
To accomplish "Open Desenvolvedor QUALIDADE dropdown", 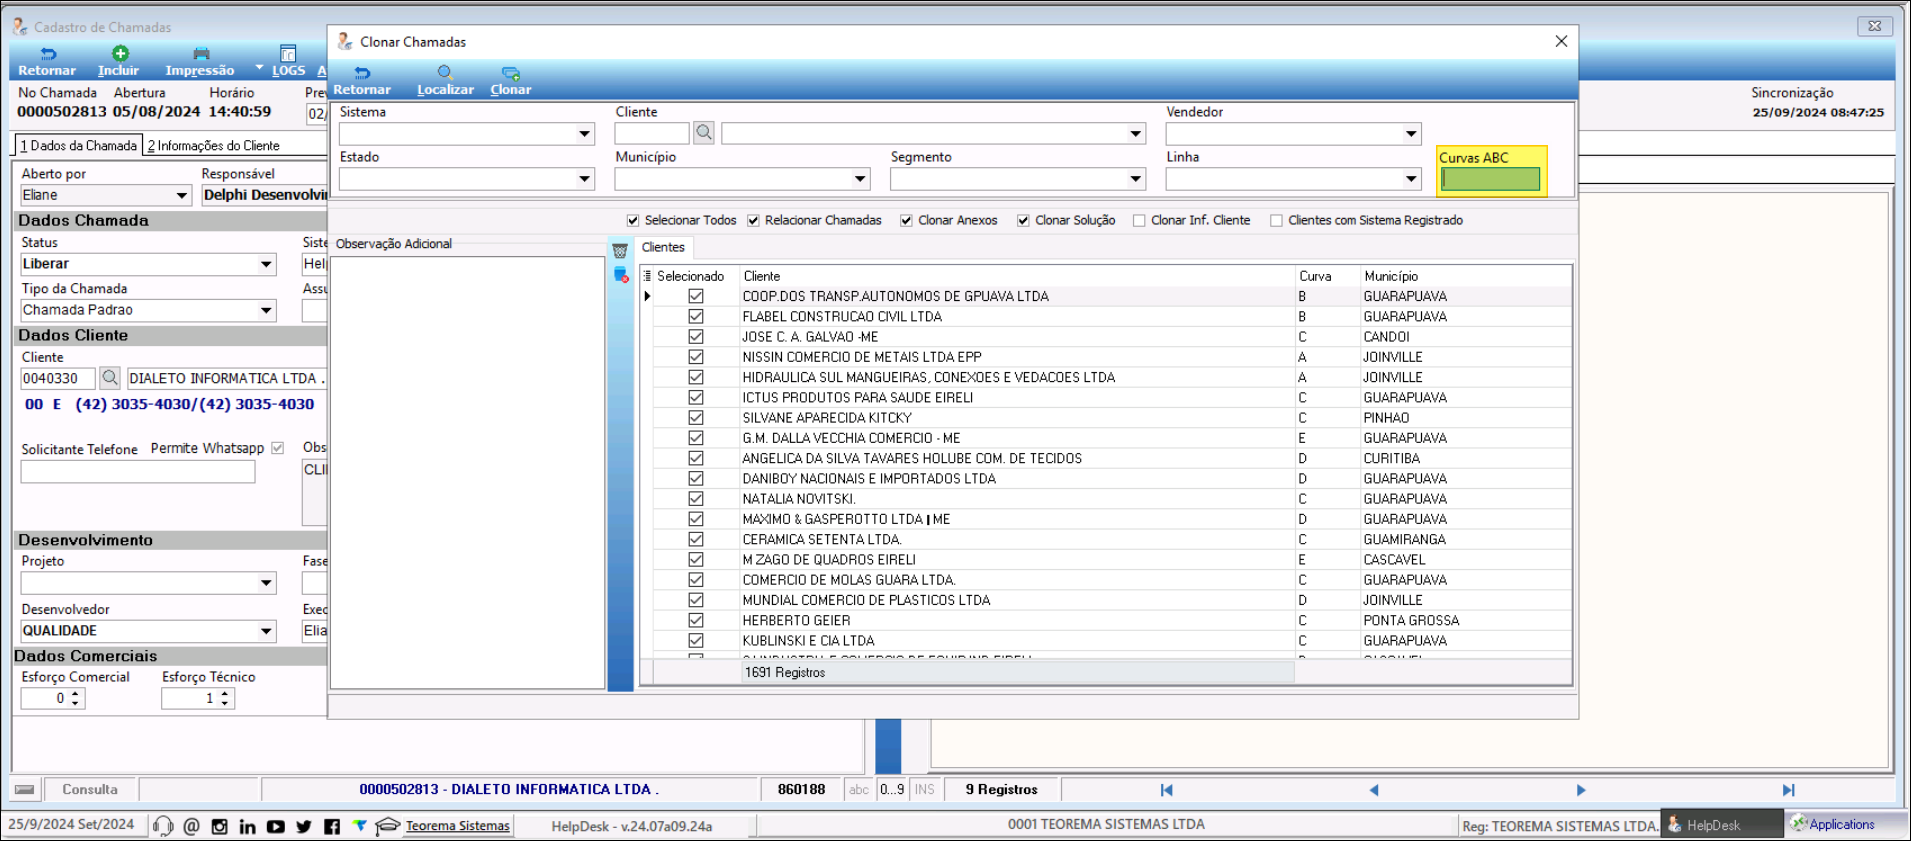I will pyautogui.click(x=266, y=631).
